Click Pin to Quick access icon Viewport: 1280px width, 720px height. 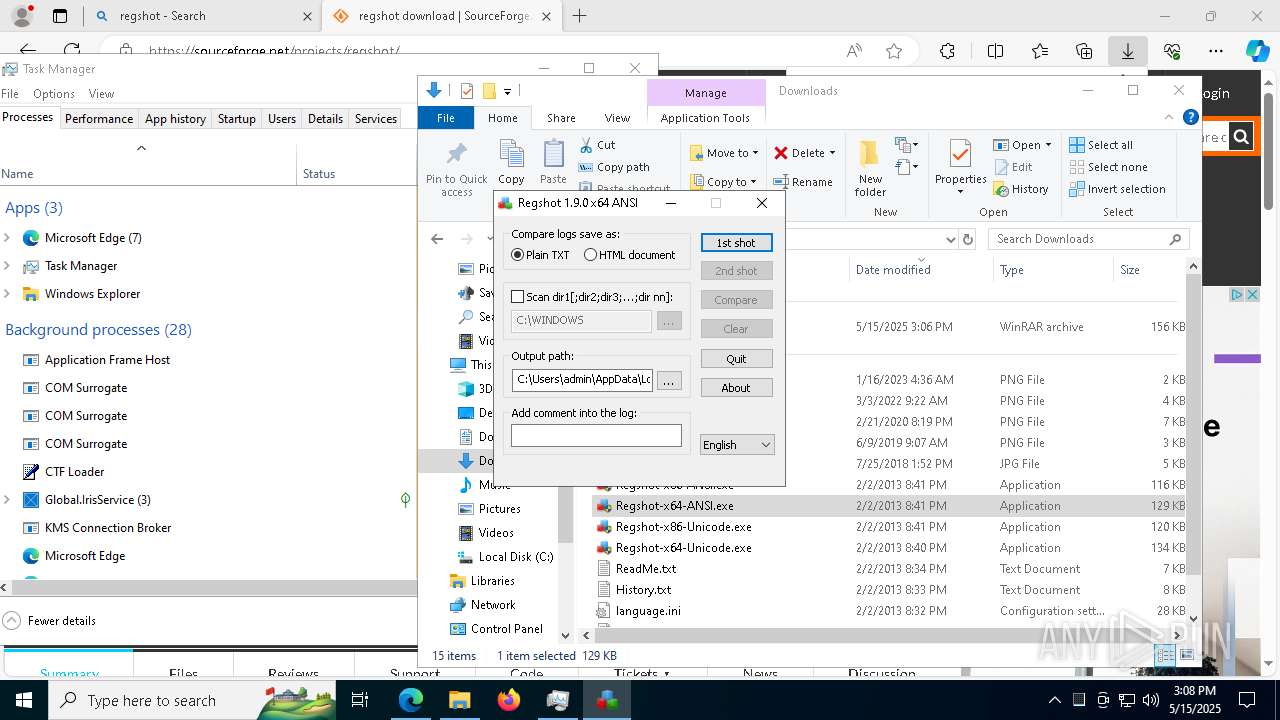(x=457, y=154)
